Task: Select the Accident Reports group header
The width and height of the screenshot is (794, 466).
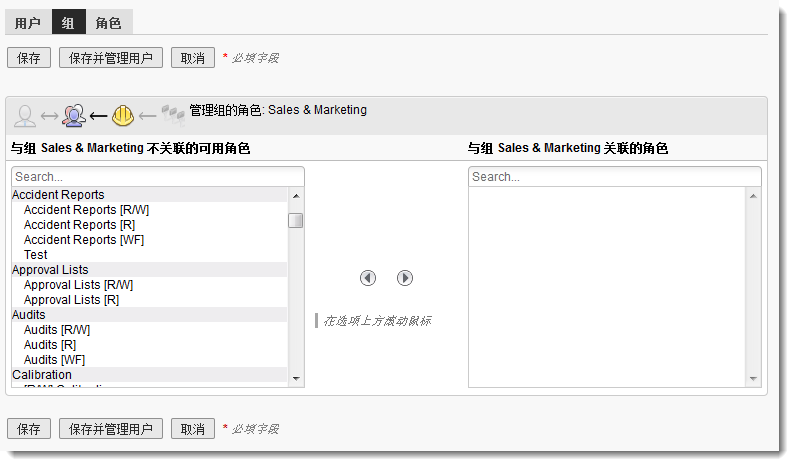Action: click(x=149, y=195)
